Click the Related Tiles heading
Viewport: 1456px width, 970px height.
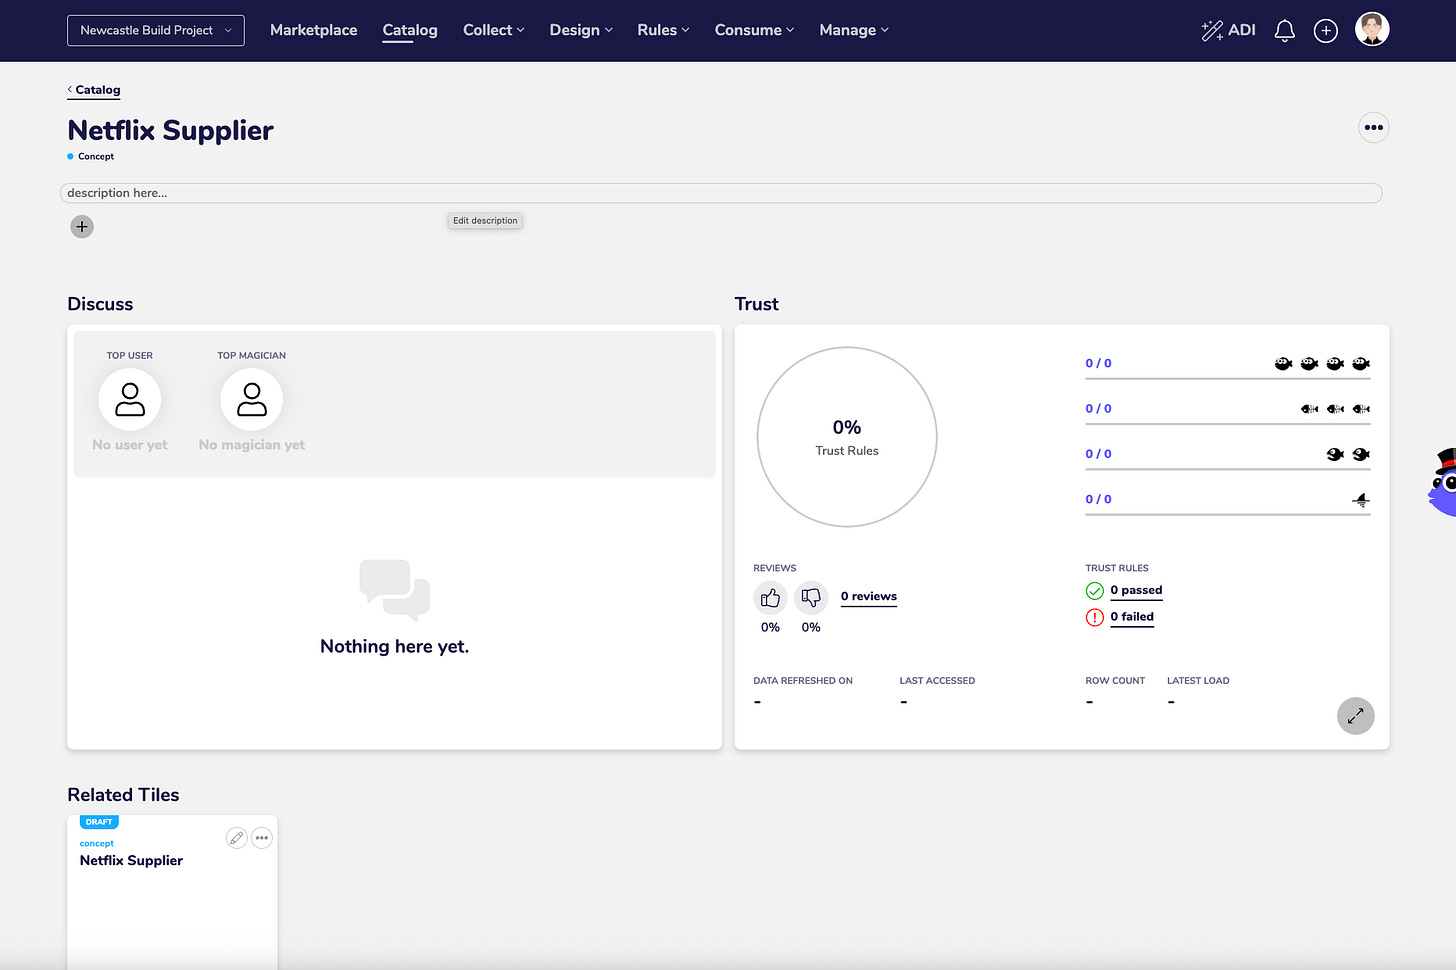[123, 795]
